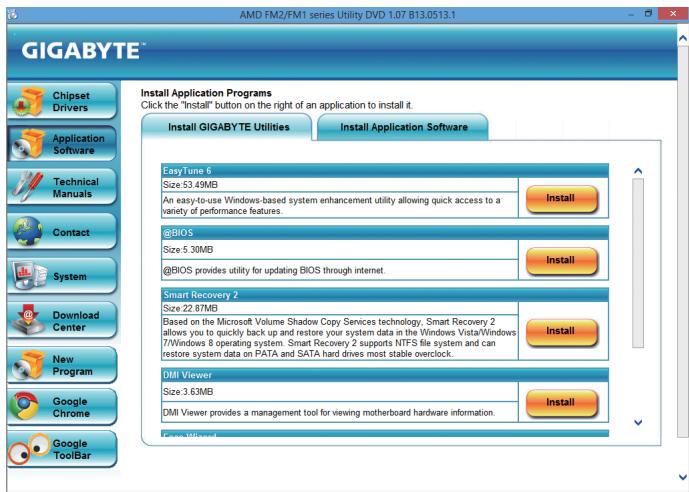Click the utilities list scroll down arrow
This screenshot has height=492, width=689.
pos(638,423)
